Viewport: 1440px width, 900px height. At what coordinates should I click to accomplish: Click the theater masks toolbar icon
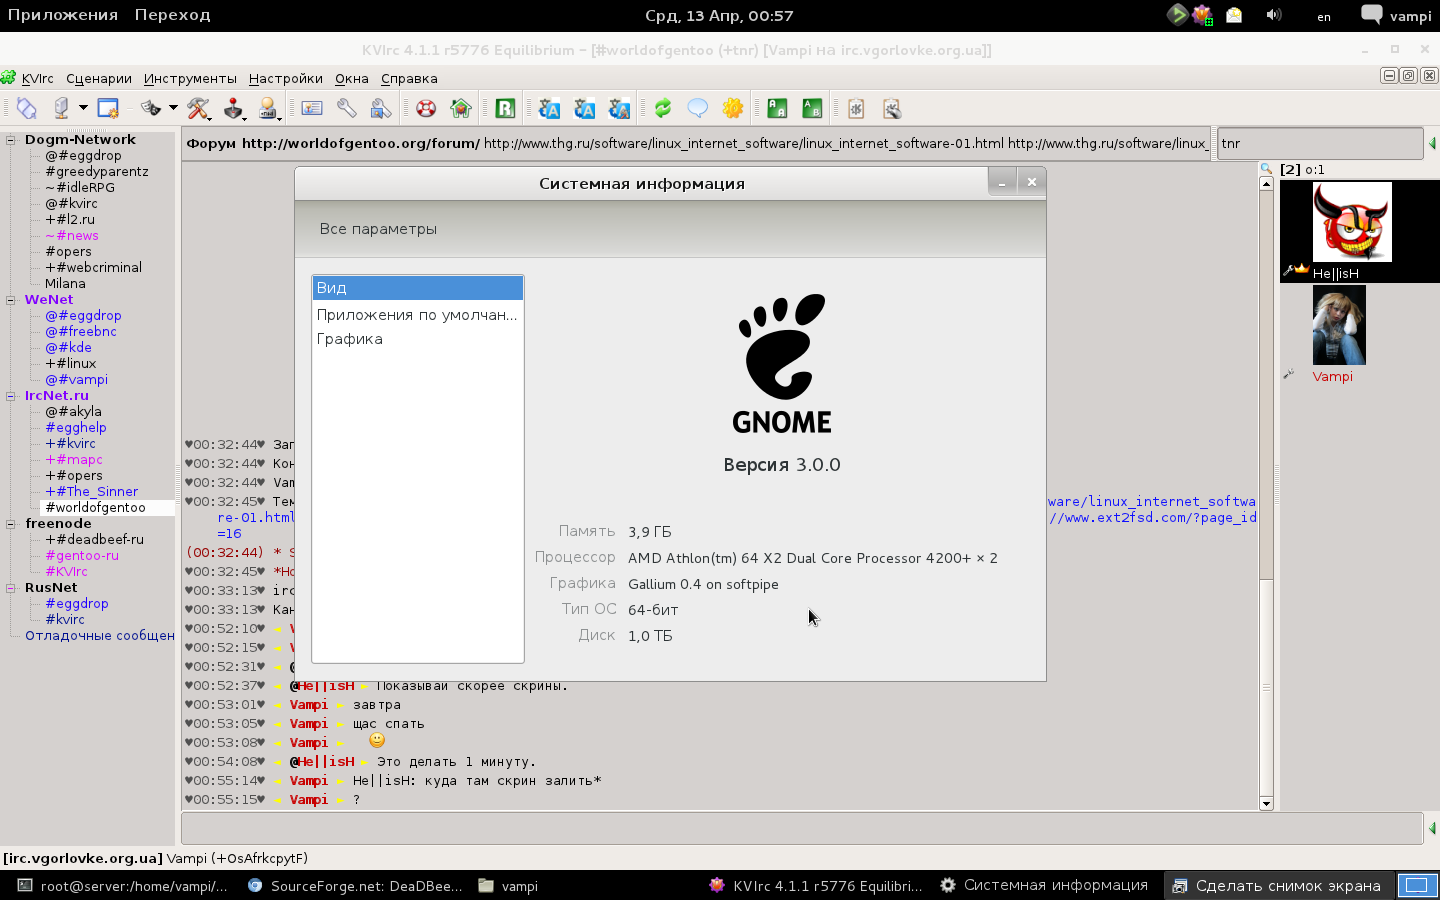pos(151,108)
